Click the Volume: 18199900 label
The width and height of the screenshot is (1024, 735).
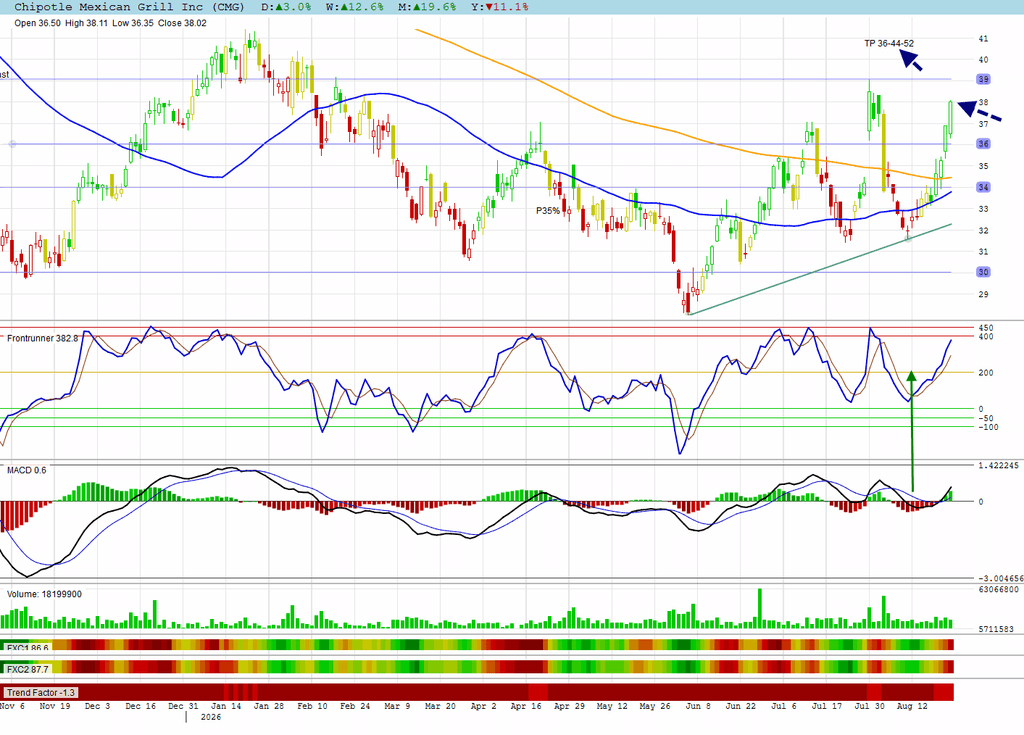click(44, 595)
